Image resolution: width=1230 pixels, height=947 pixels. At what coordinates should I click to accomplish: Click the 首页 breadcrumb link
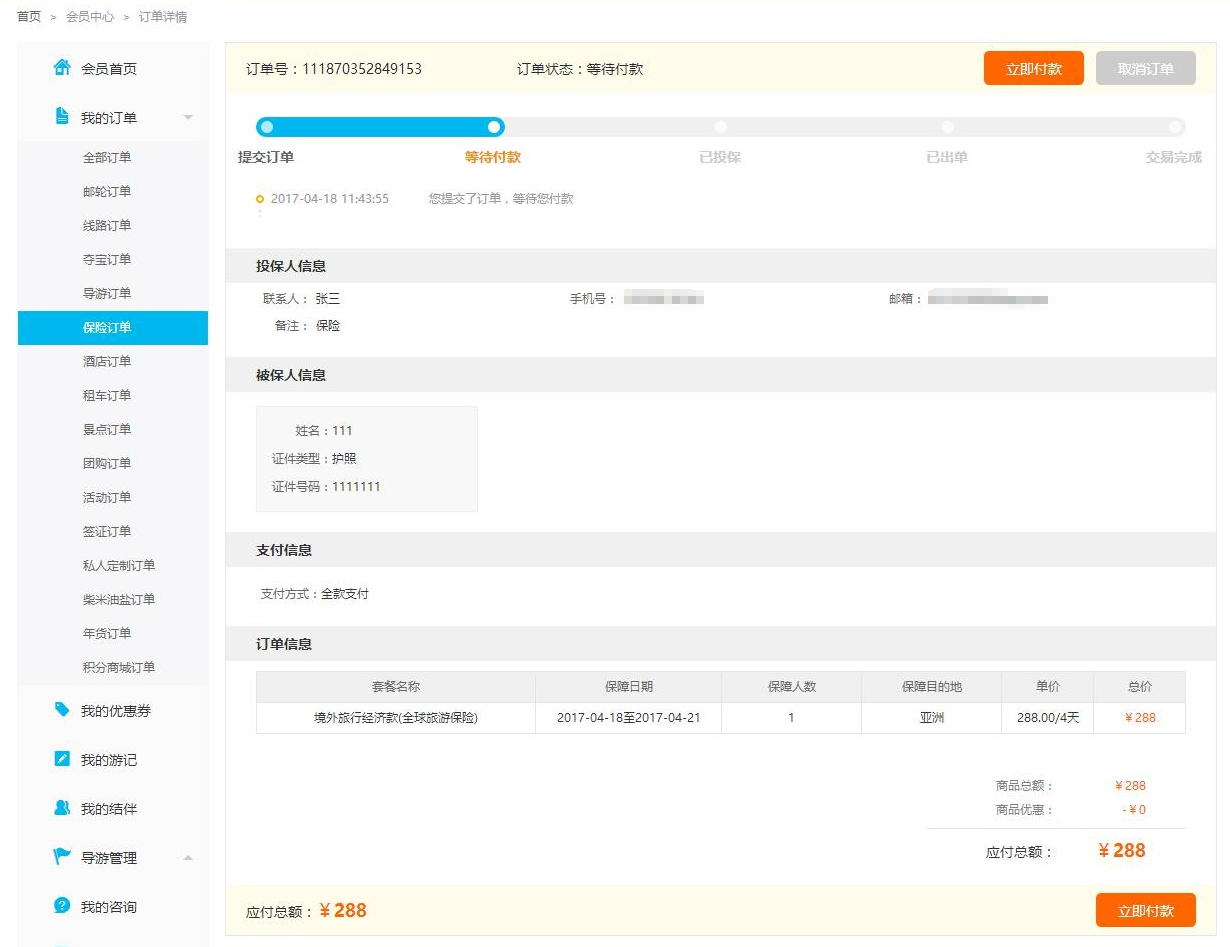point(29,17)
